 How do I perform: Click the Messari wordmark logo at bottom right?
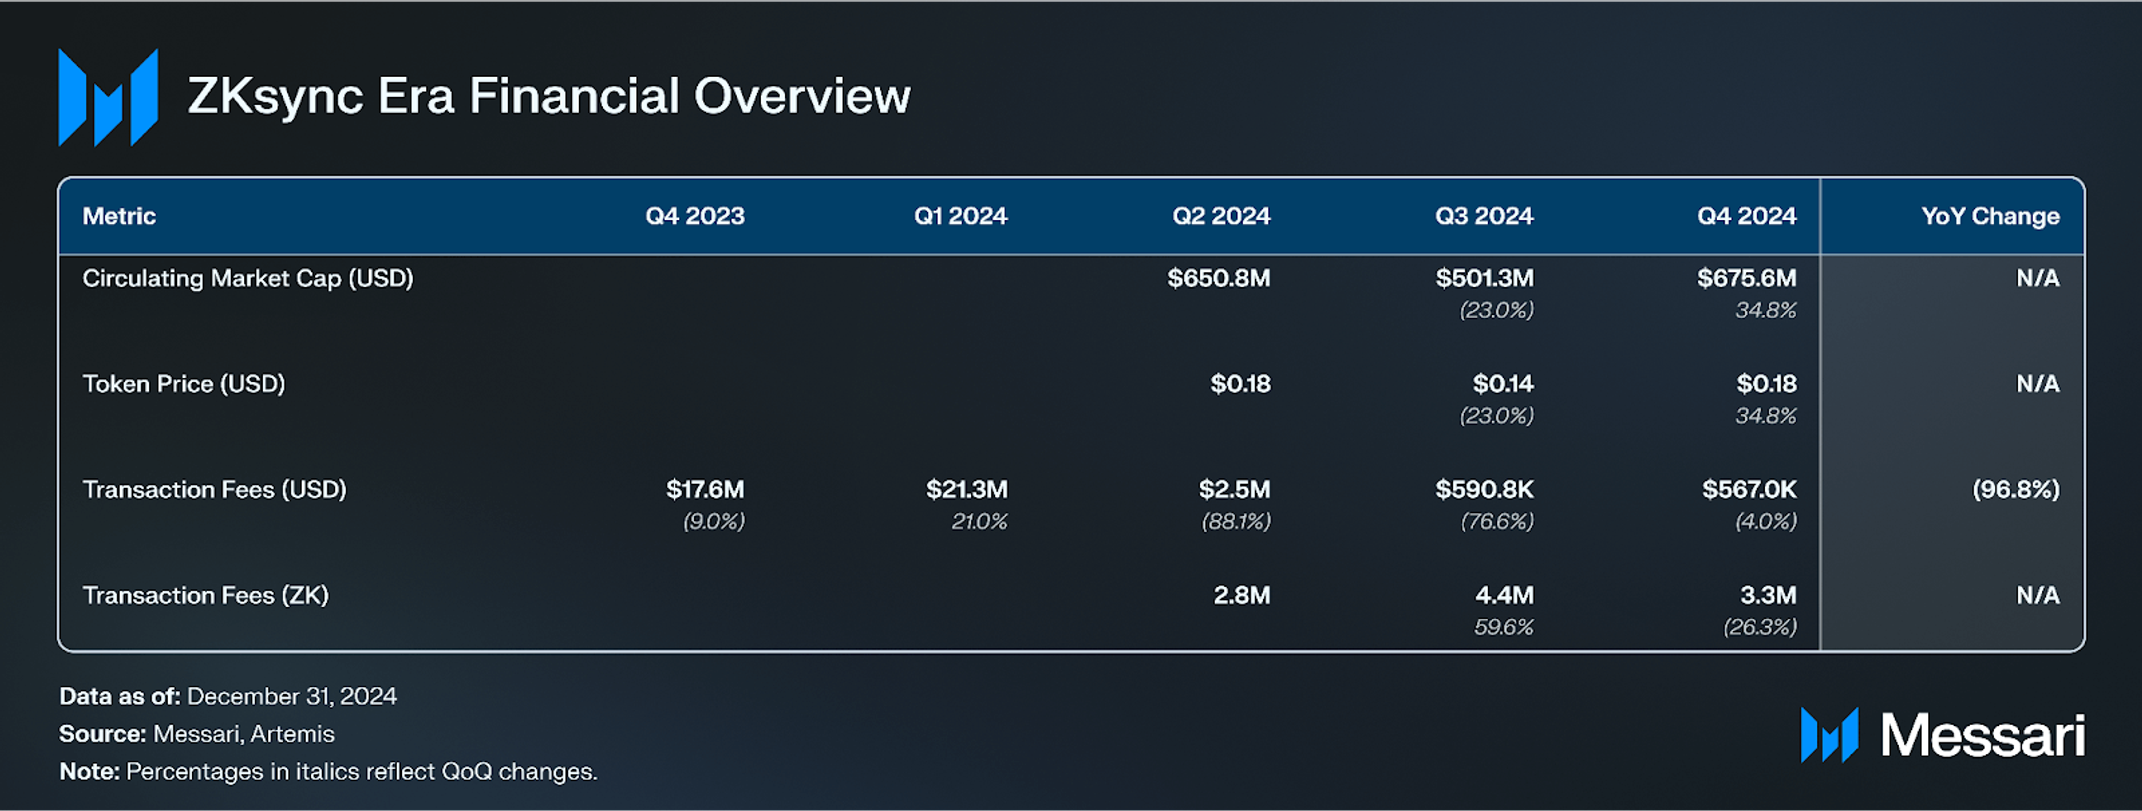(1943, 736)
